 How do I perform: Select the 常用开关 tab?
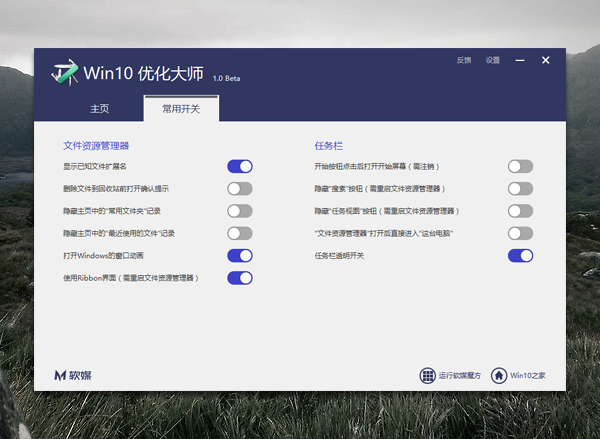tap(181, 108)
